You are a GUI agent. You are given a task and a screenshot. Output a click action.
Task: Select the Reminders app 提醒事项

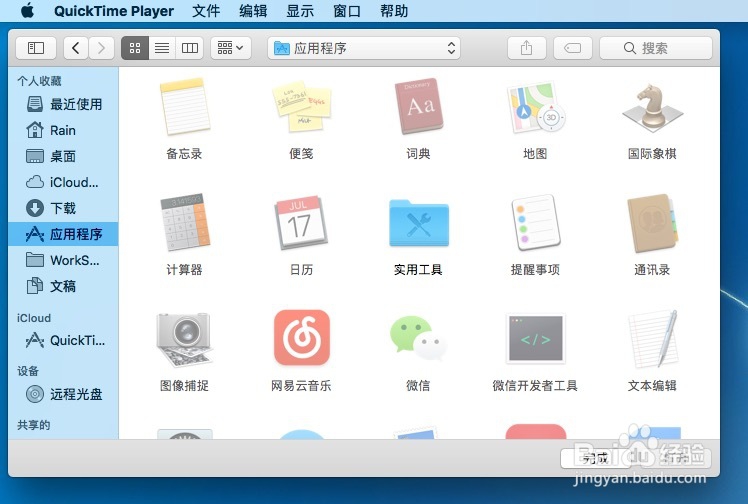coord(535,222)
